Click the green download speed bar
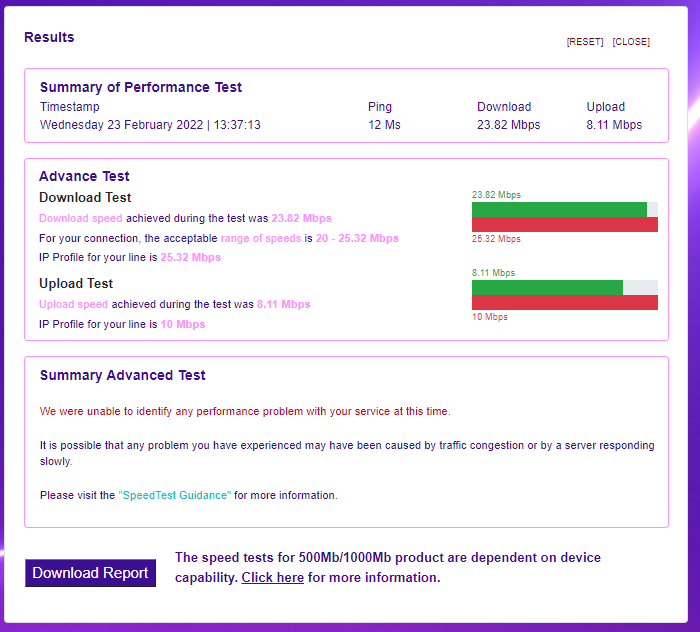The image size is (700, 632). (x=559, y=209)
